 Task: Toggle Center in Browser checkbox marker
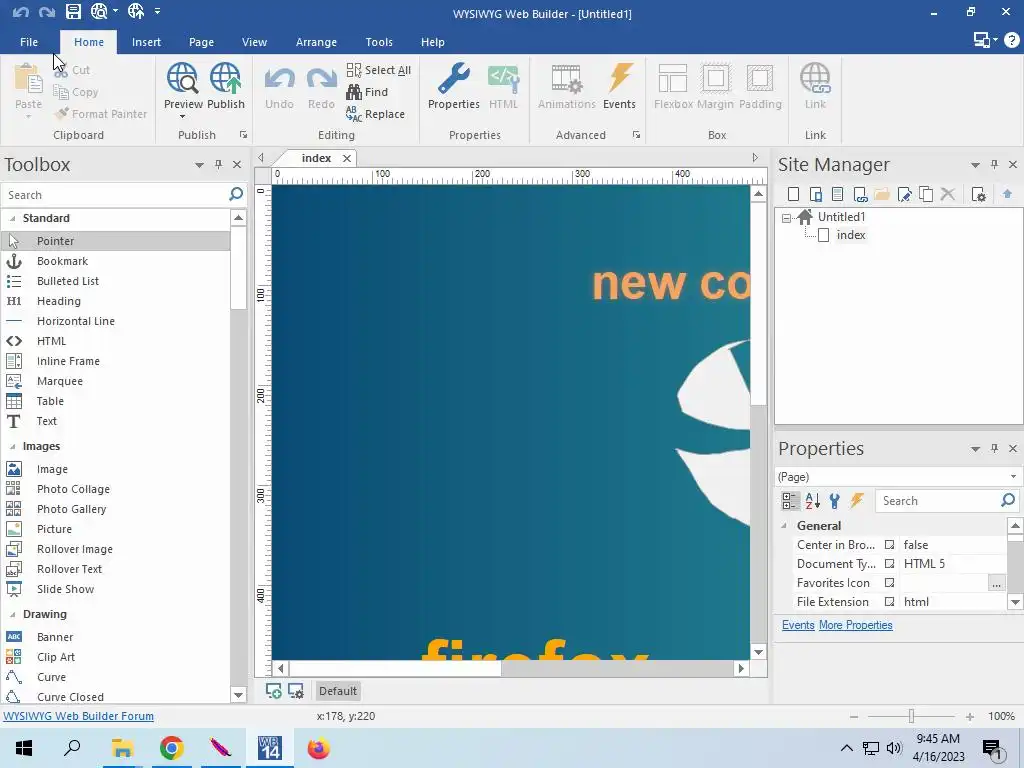[x=889, y=545]
